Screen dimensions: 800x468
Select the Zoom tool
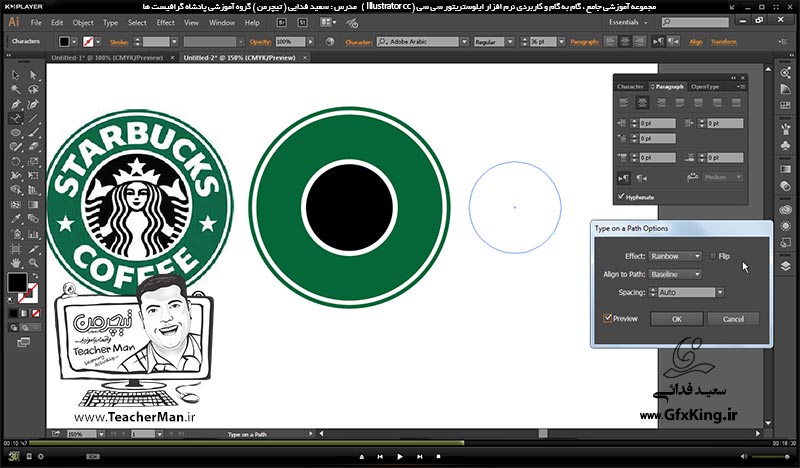click(x=34, y=263)
